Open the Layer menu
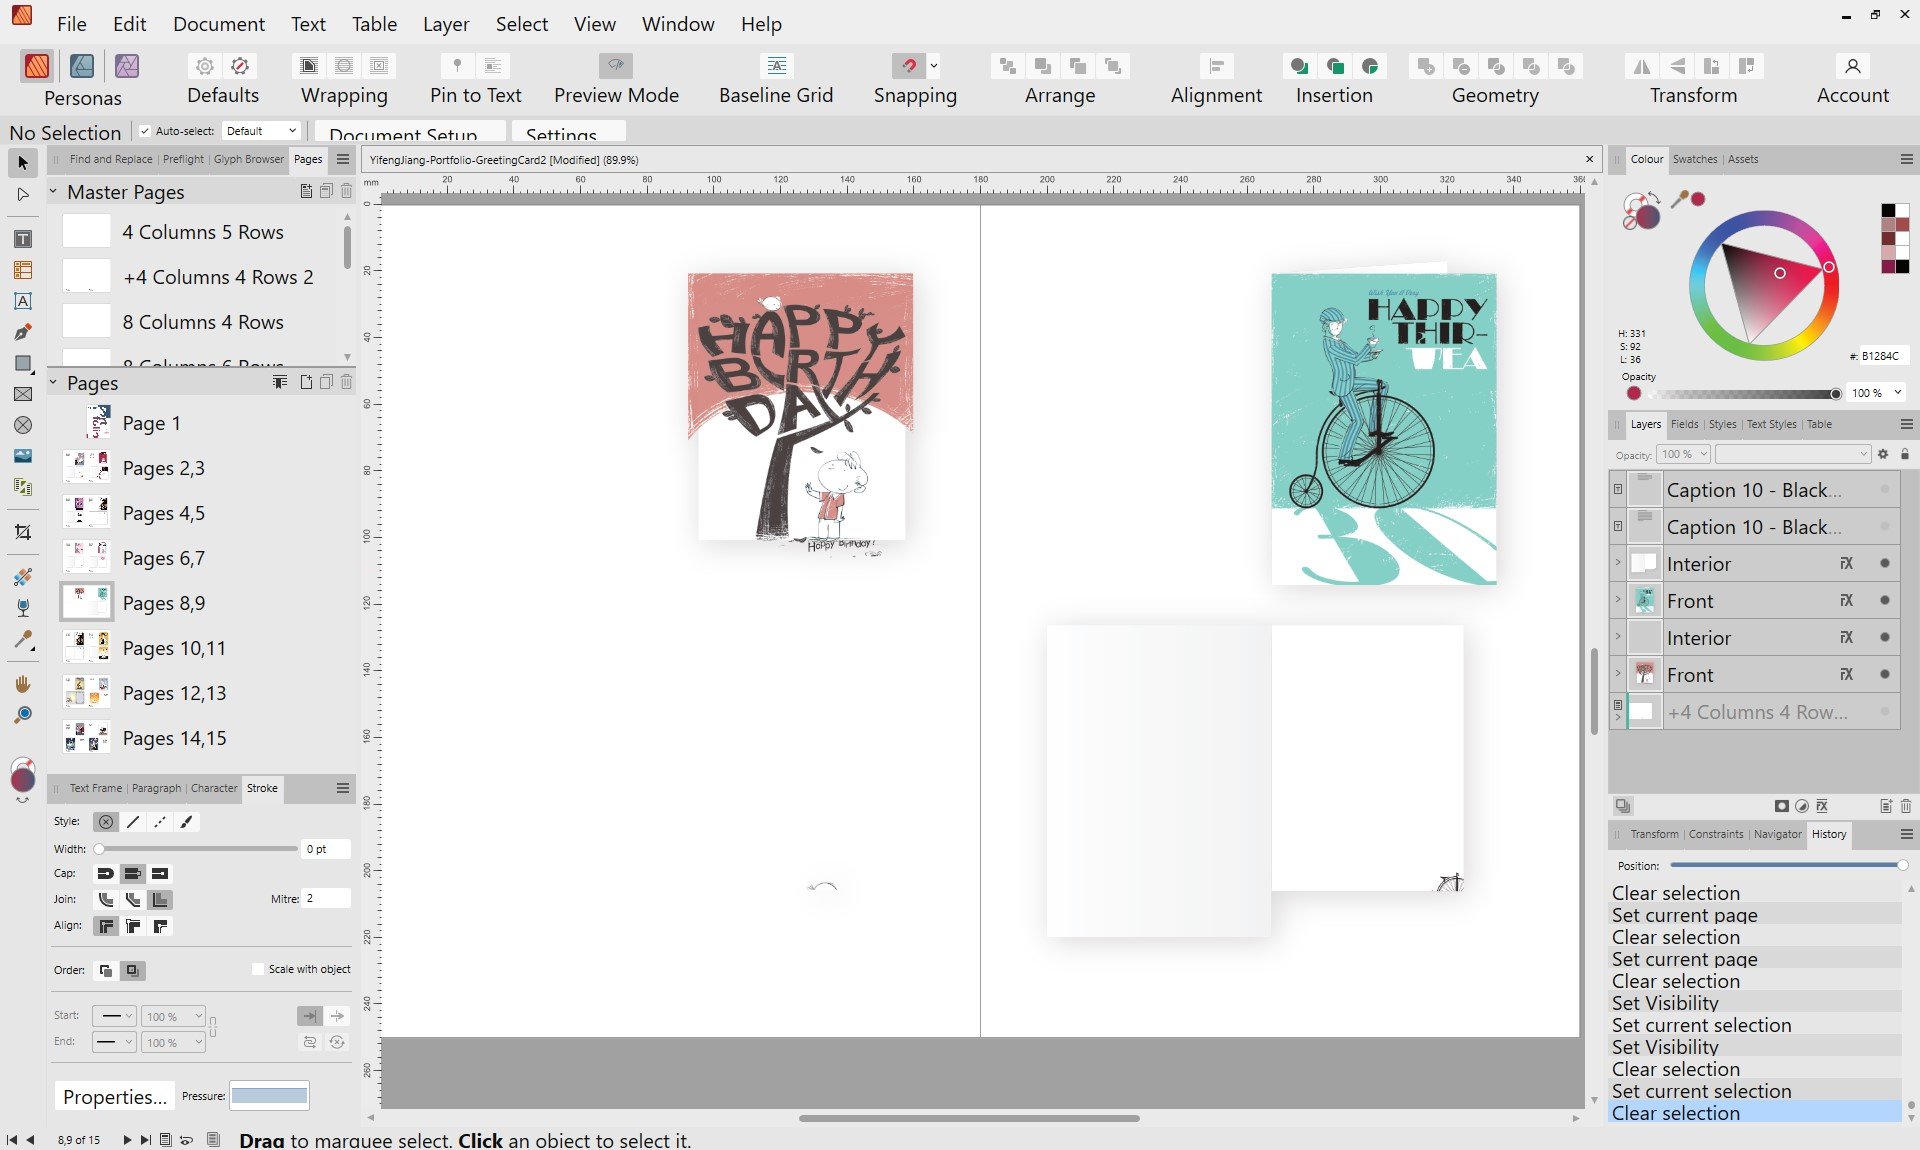Viewport: 1920px width, 1150px height. coord(446,24)
